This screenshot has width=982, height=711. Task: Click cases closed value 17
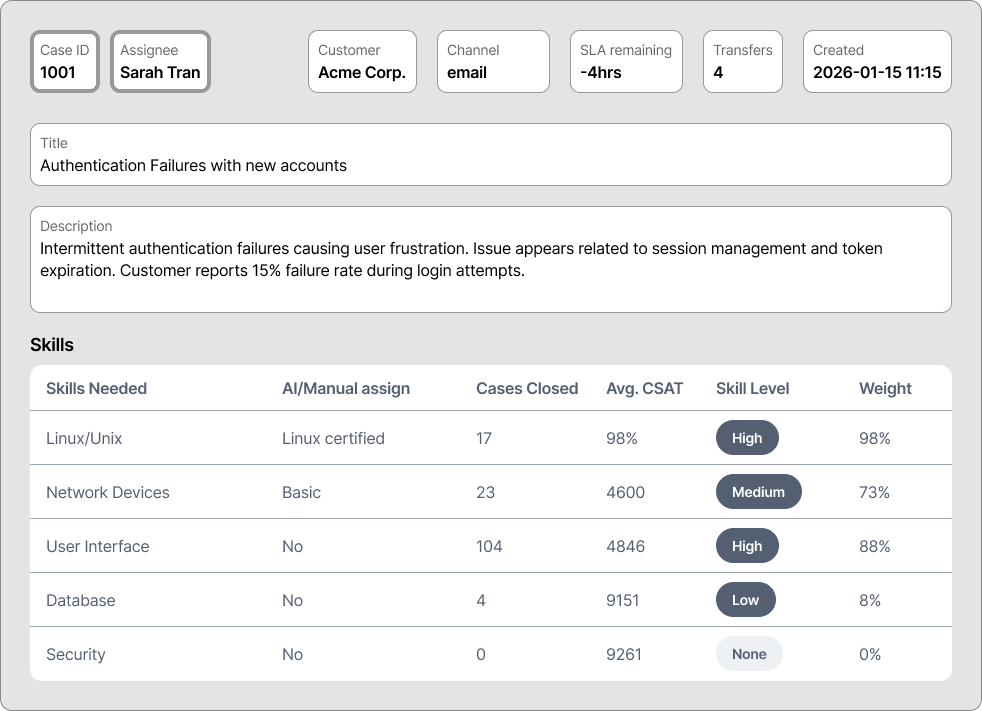[x=483, y=438]
